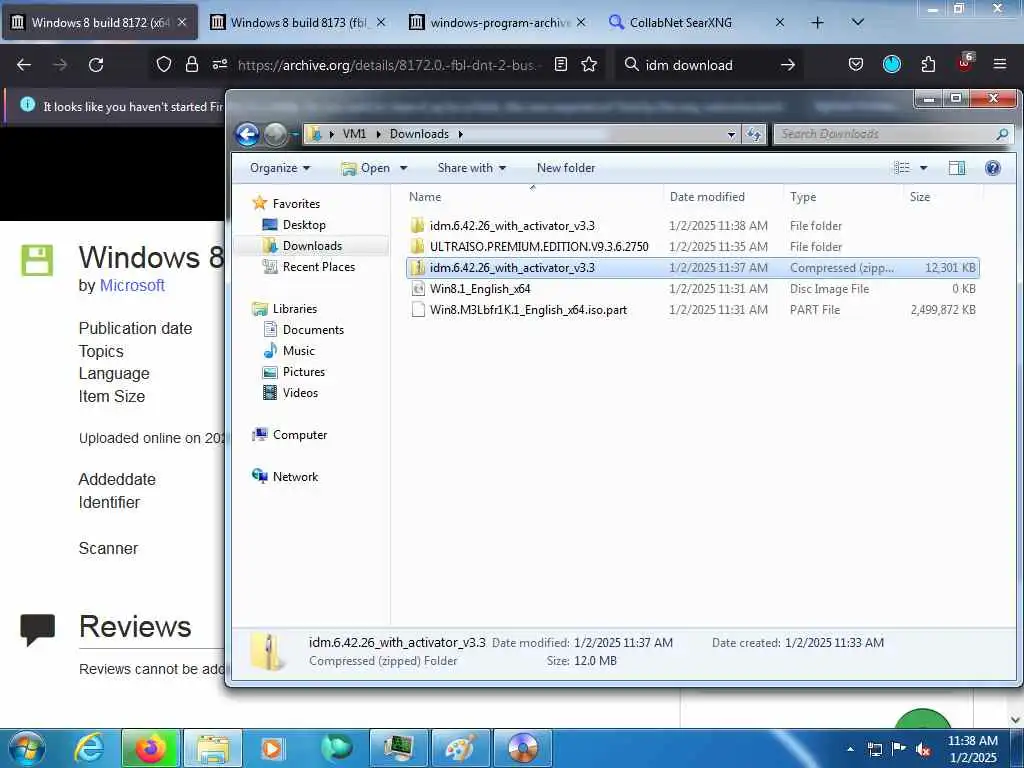The height and width of the screenshot is (768, 1024).
Task: Select the idm.6.42.26 File folder row
Action: [x=692, y=225]
